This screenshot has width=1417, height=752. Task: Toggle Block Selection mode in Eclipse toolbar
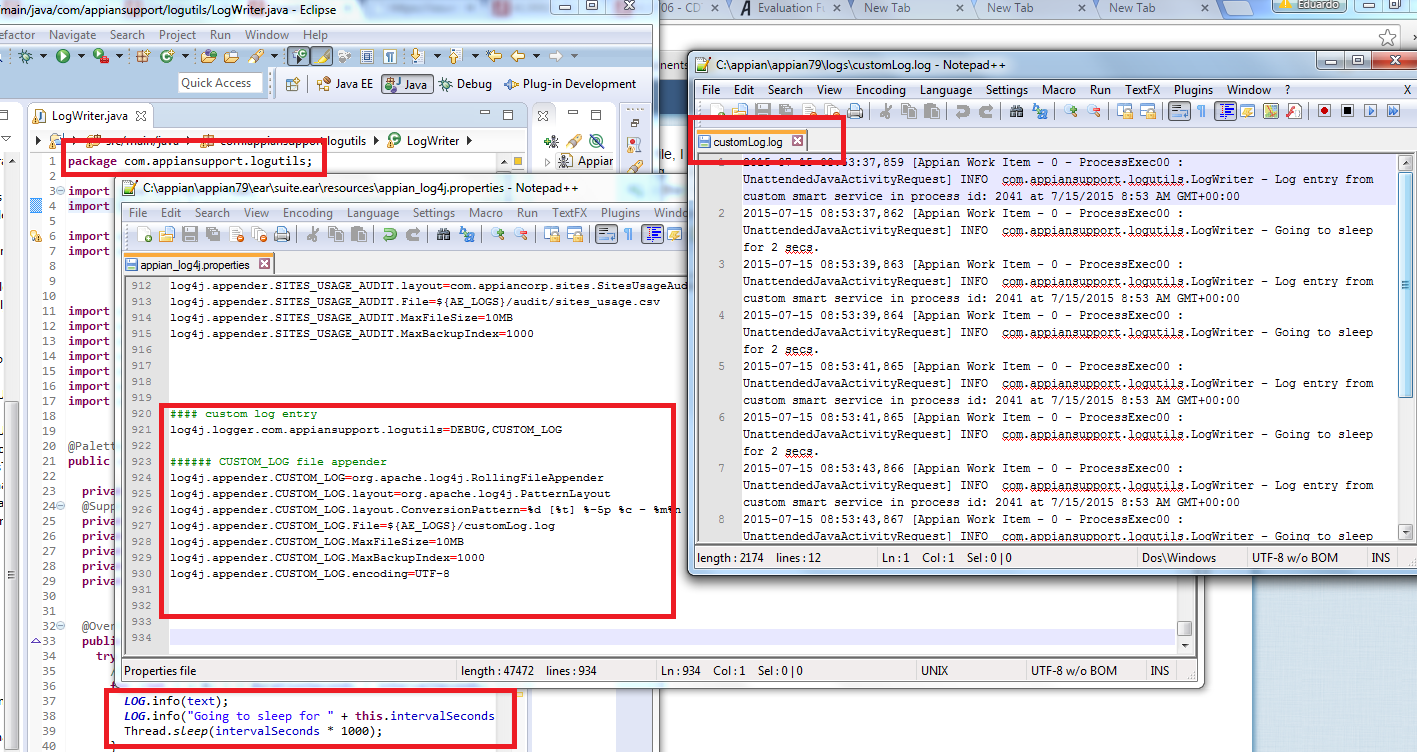coord(367,56)
